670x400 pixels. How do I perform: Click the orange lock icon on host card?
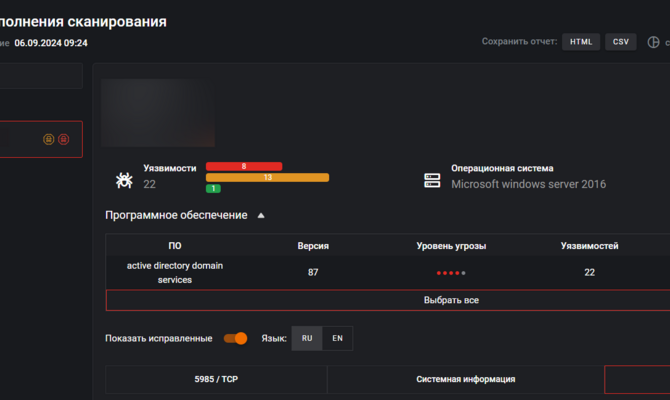click(48, 139)
